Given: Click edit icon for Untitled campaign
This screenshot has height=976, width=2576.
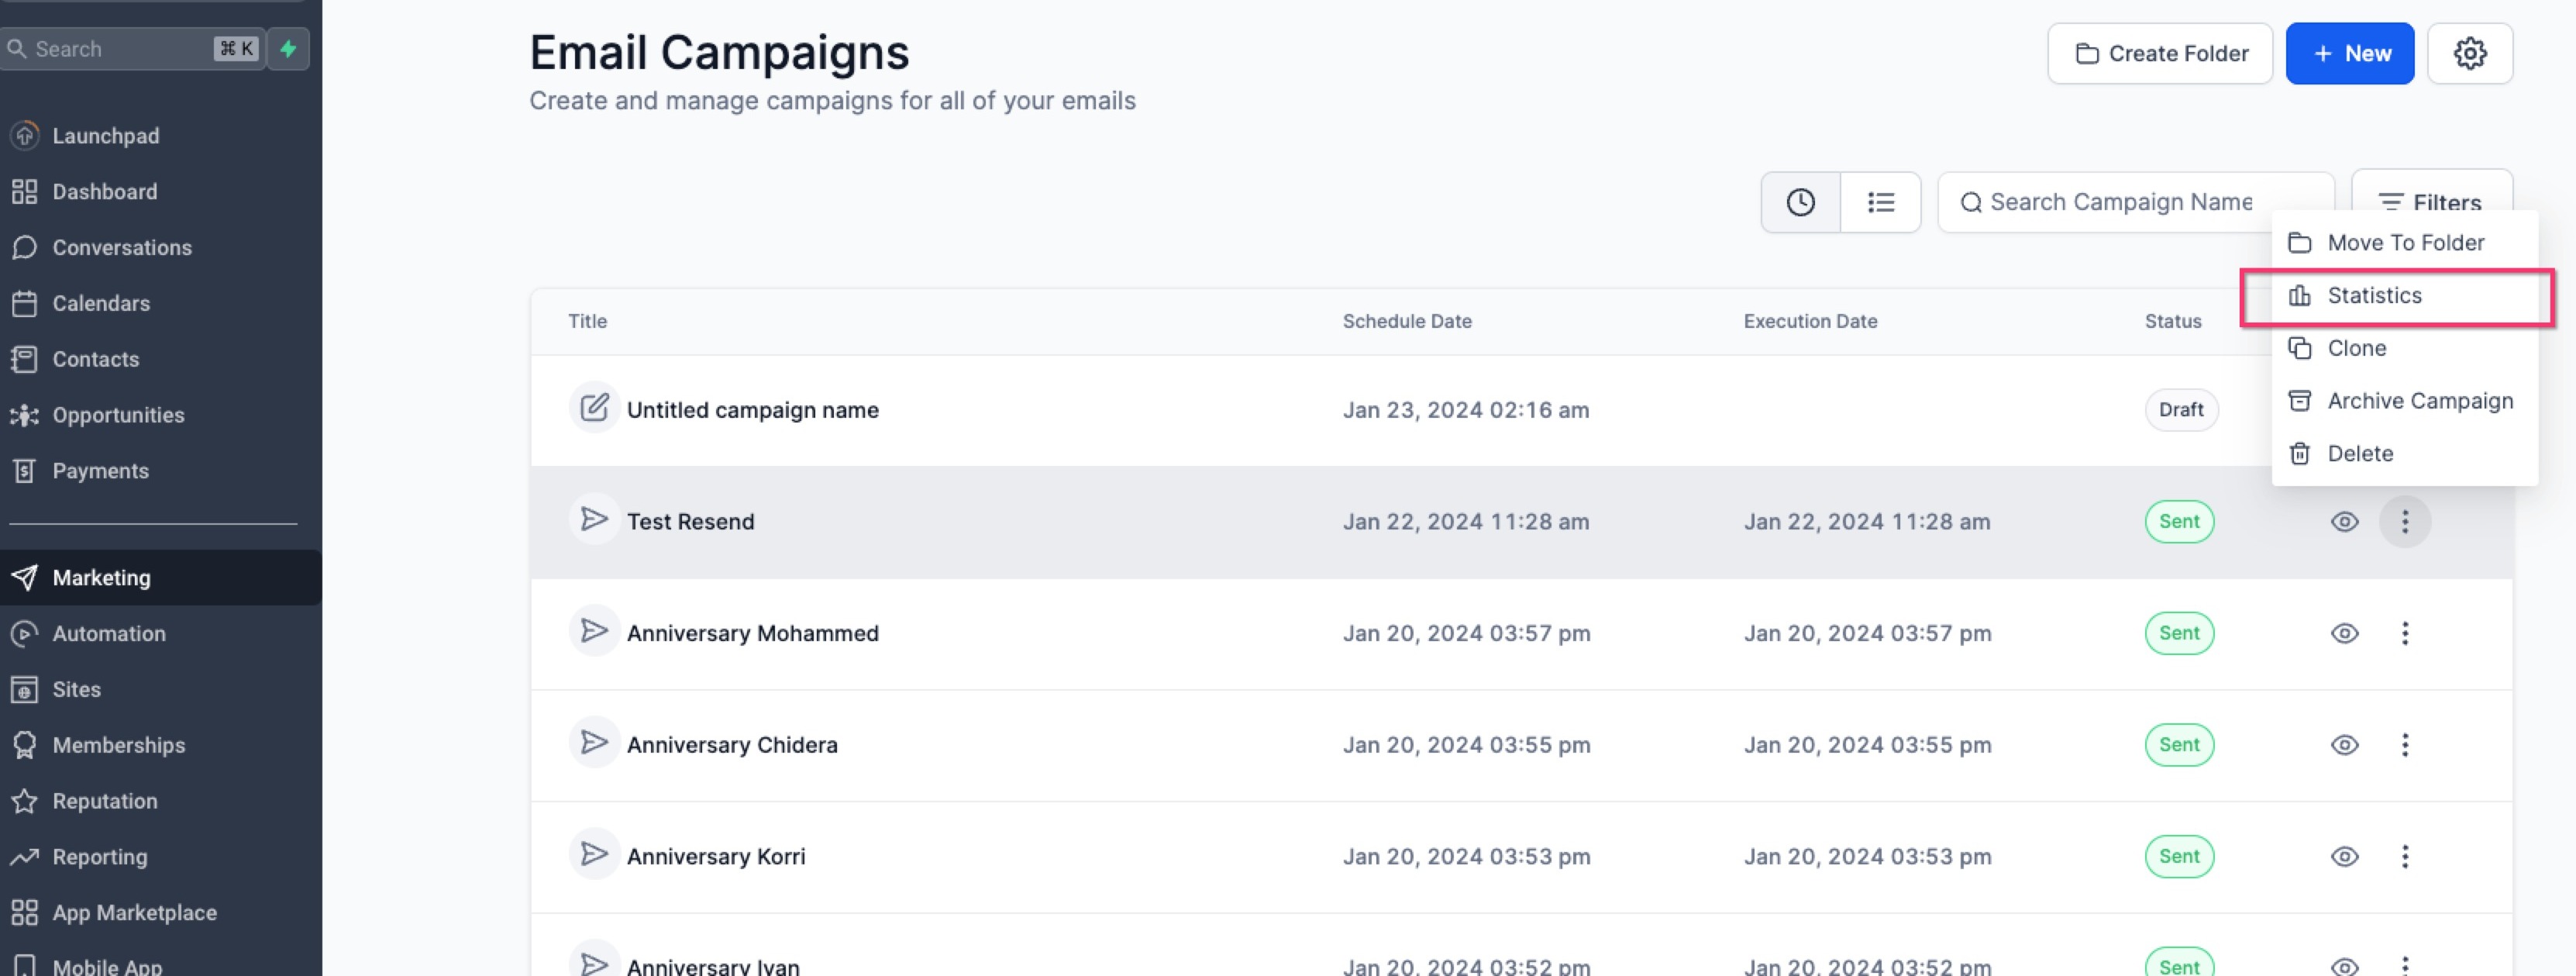Looking at the screenshot, I should coord(594,408).
